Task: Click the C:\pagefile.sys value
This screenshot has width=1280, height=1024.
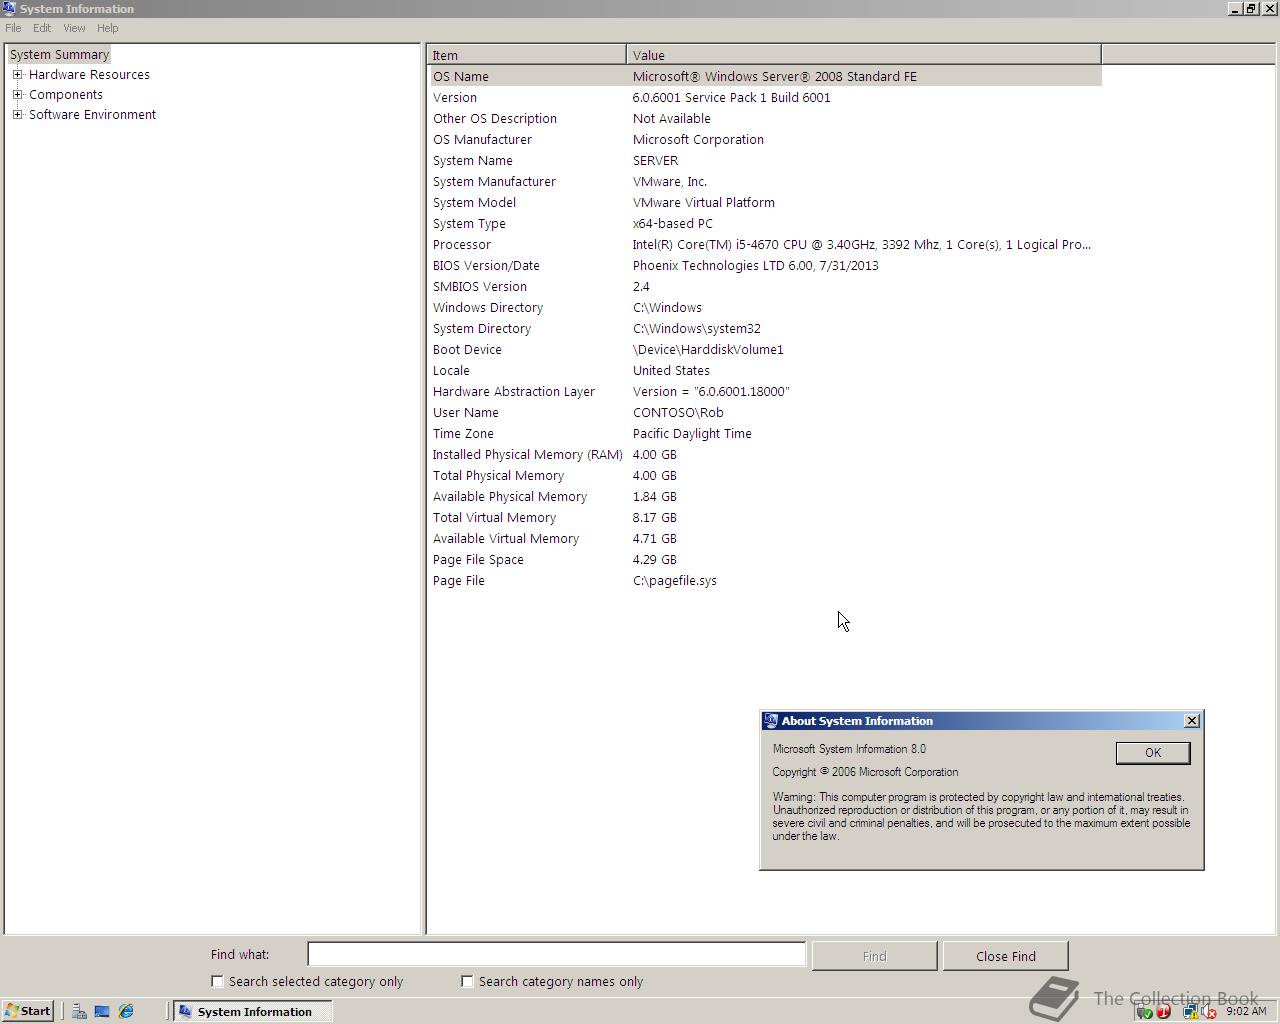Action: click(x=675, y=580)
